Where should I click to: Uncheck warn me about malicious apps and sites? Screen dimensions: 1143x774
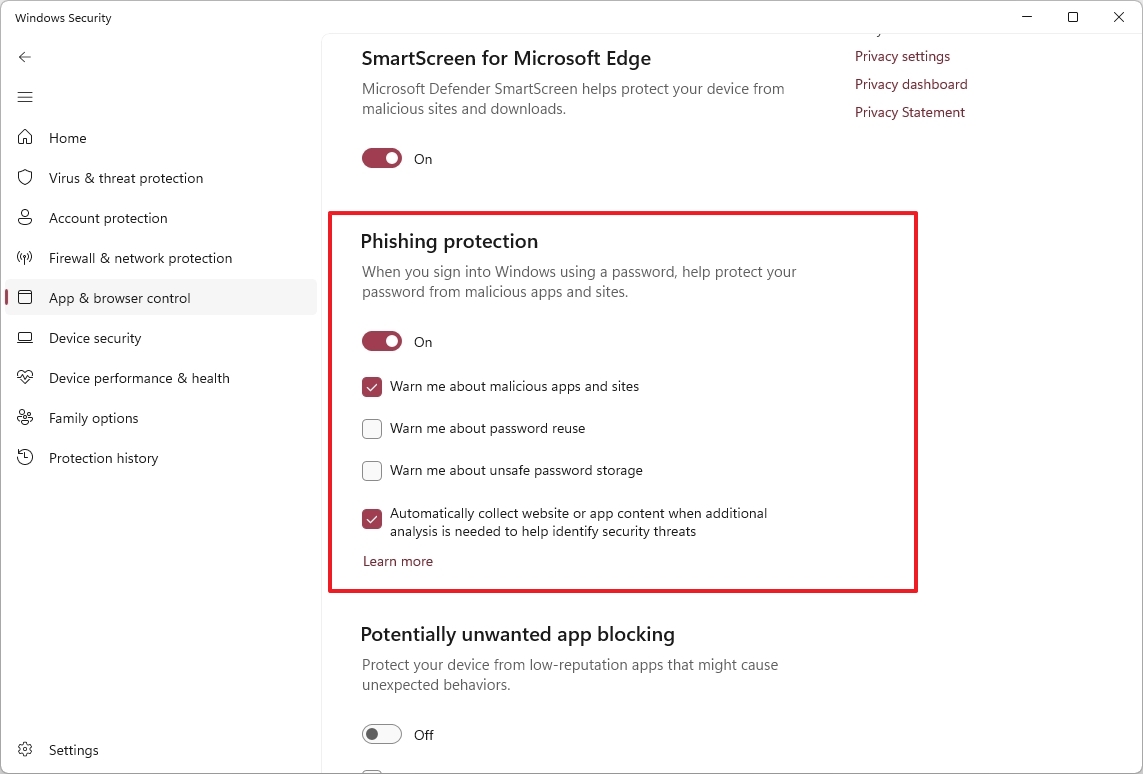click(372, 386)
